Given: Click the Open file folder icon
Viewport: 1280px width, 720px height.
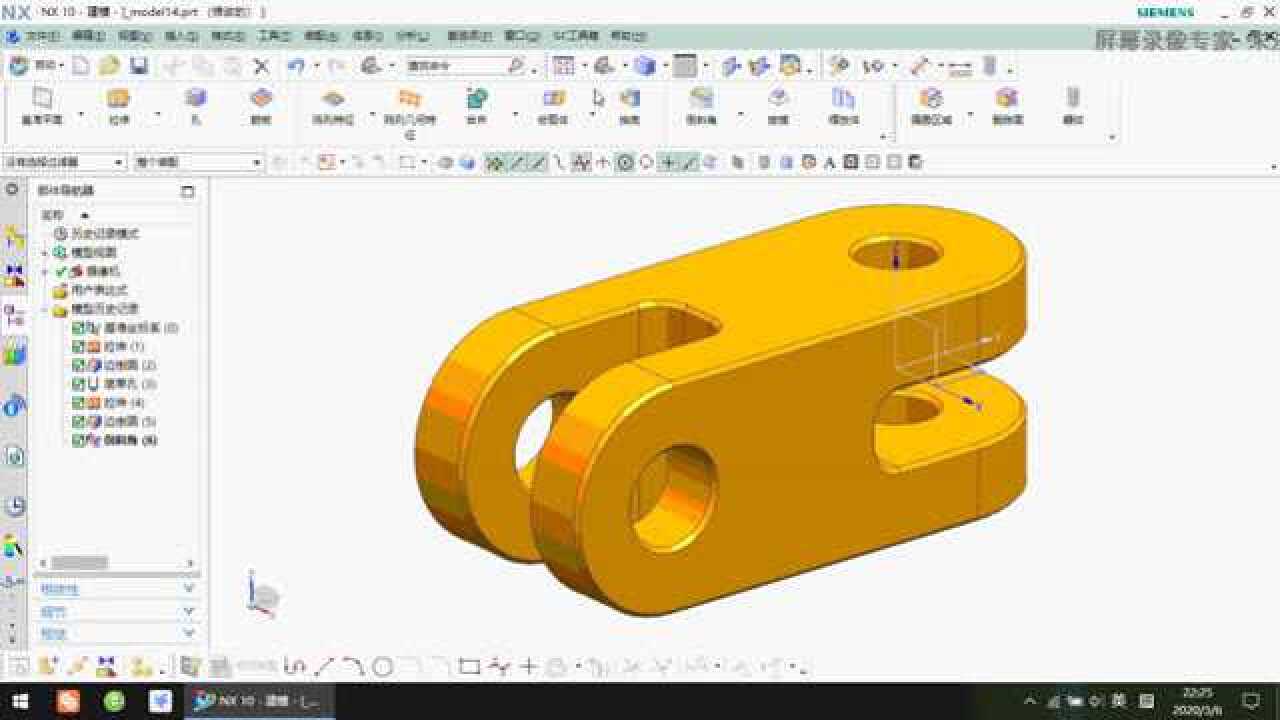Looking at the screenshot, I should pos(109,66).
